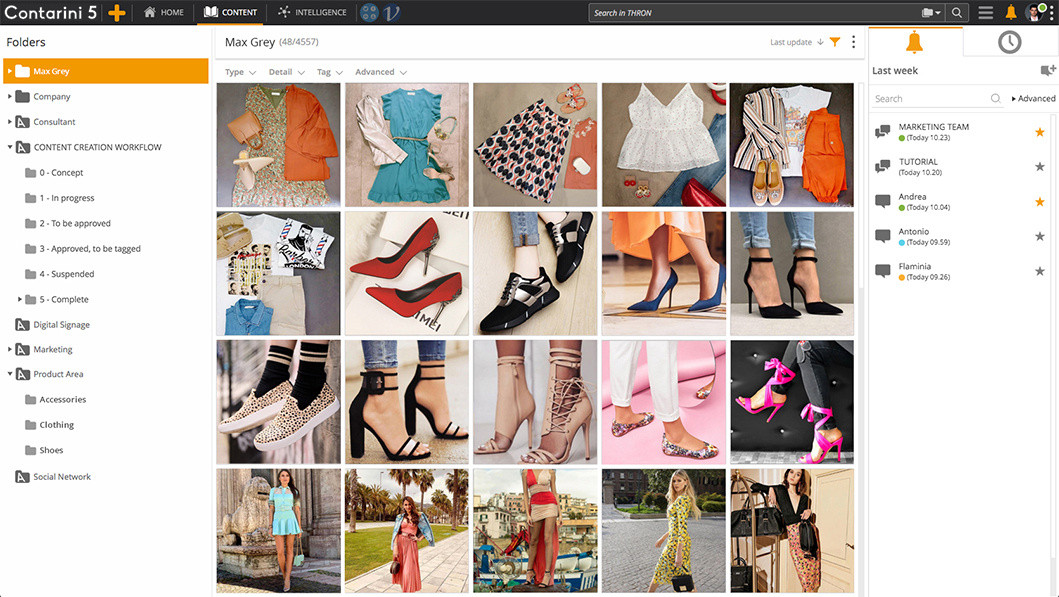Click the Consultant folder icon
The width and height of the screenshot is (1059, 597).
(22, 122)
